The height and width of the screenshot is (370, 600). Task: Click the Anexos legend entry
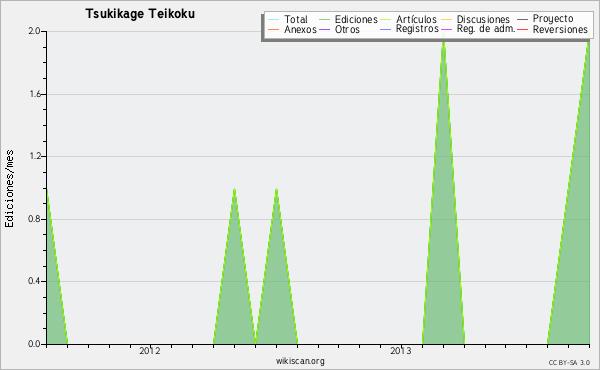300,29
